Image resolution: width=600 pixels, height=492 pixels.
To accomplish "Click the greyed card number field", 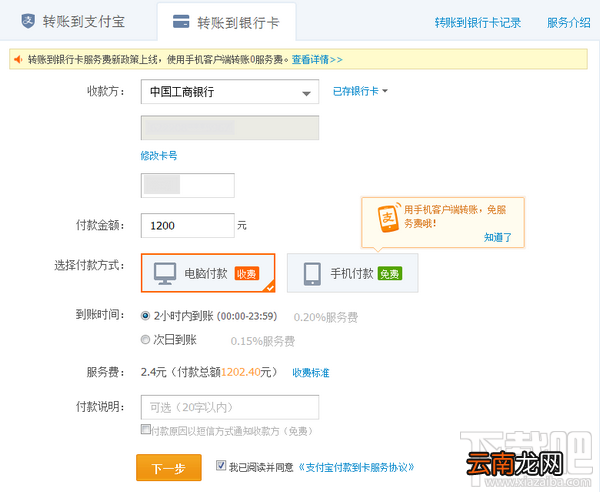I will coord(230,128).
